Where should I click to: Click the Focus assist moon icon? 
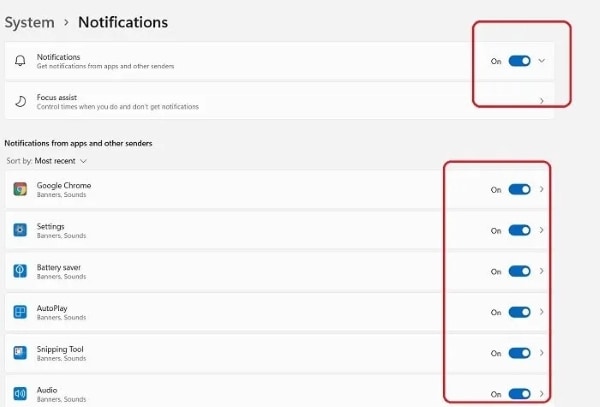[20, 101]
